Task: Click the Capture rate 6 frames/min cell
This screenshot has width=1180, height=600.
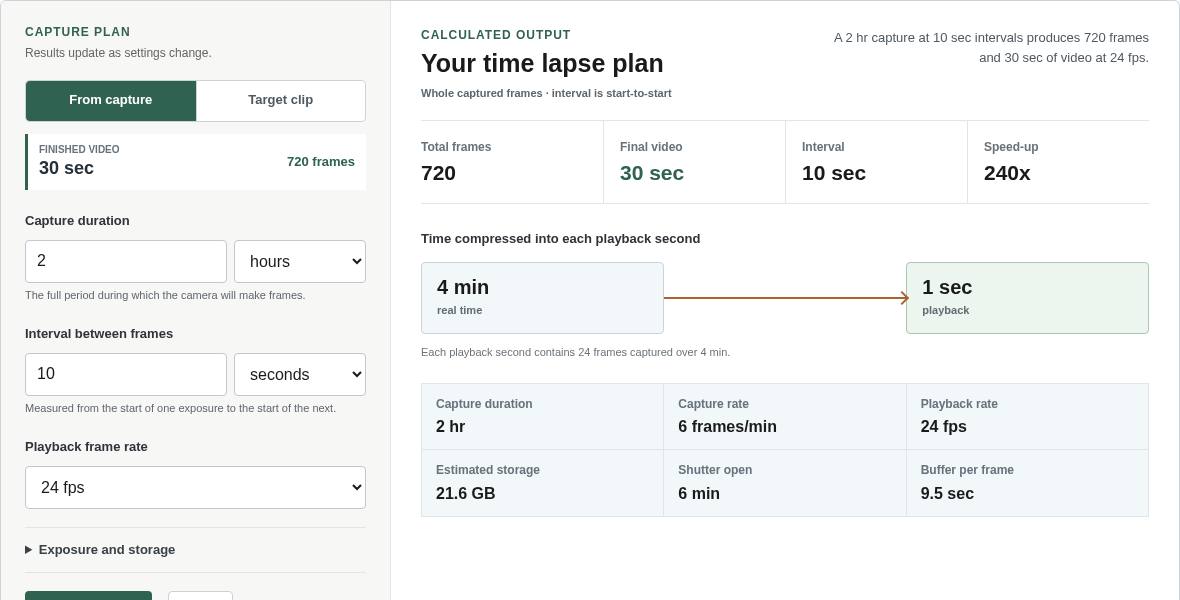Action: (785, 416)
